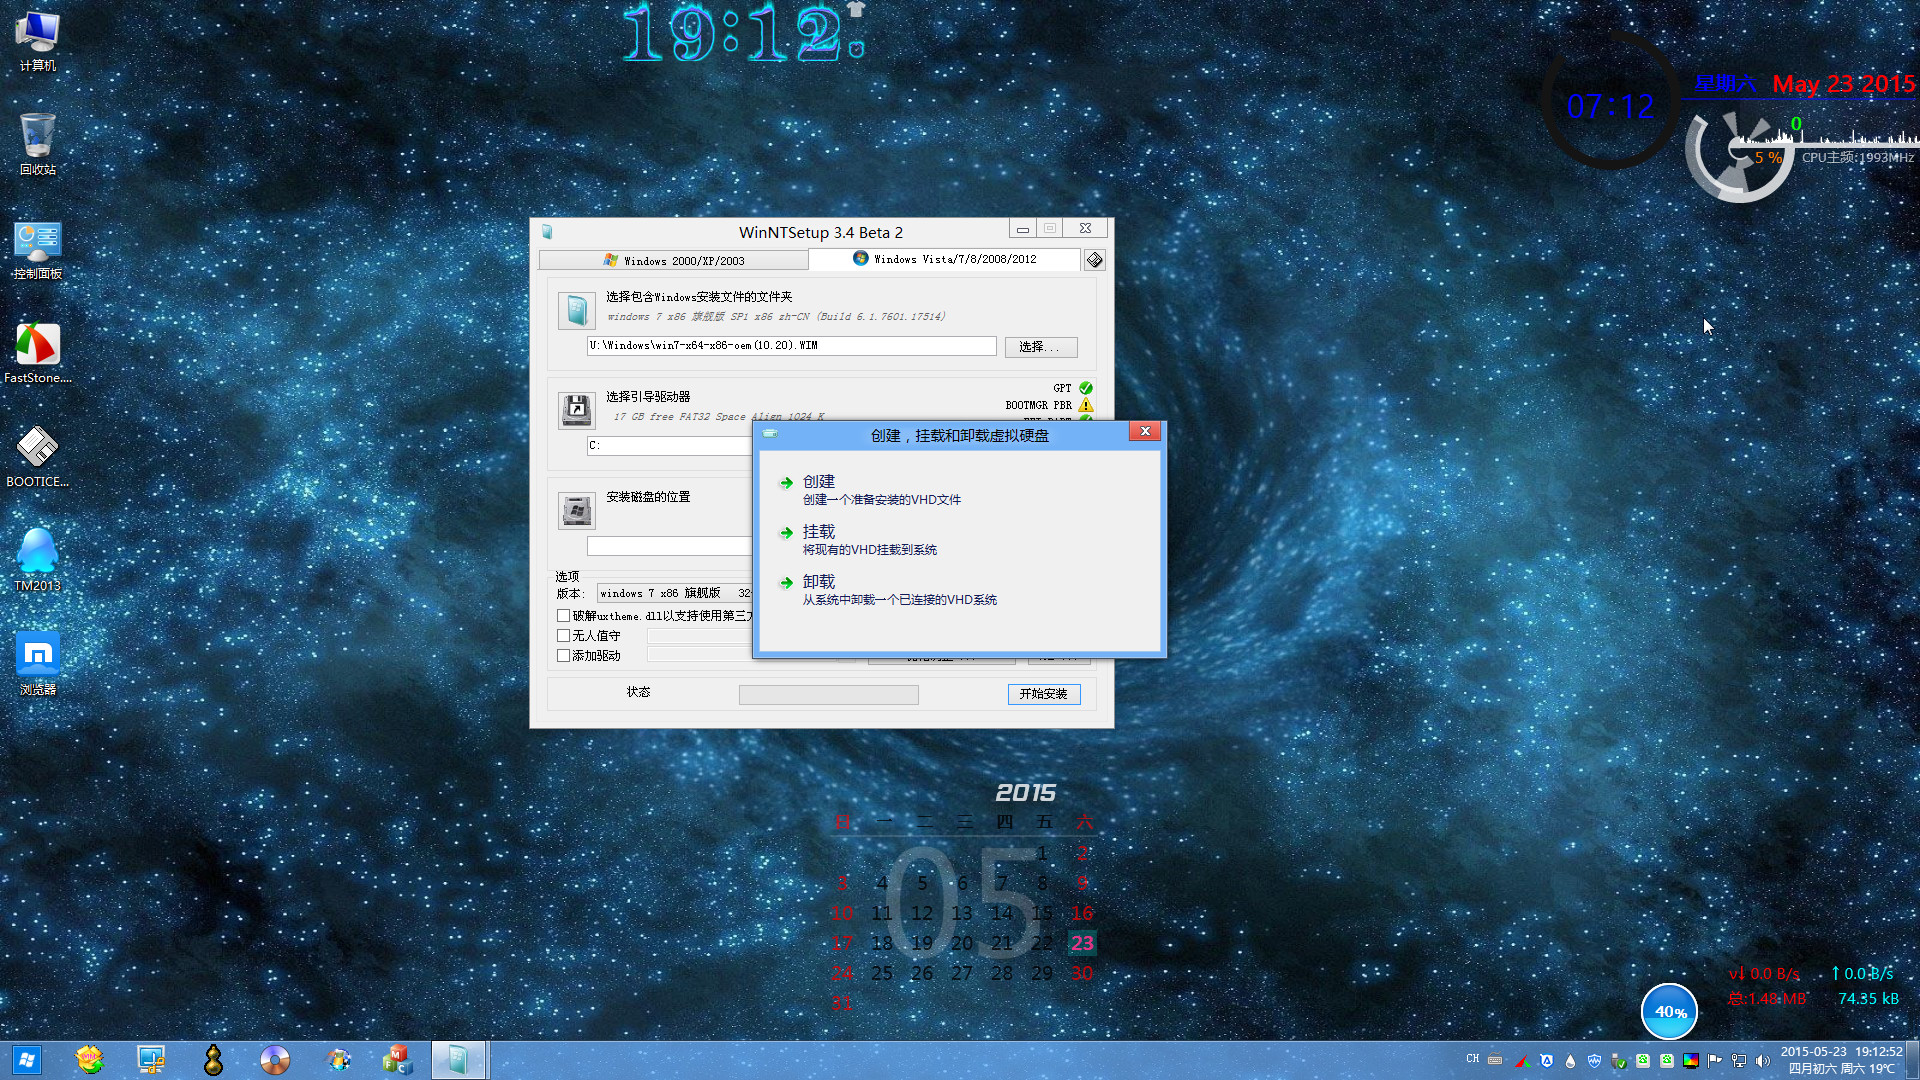Screen dimensions: 1920x1080
Task: Enable the 破解uxtheme.dll checkbox
Action: 564,616
